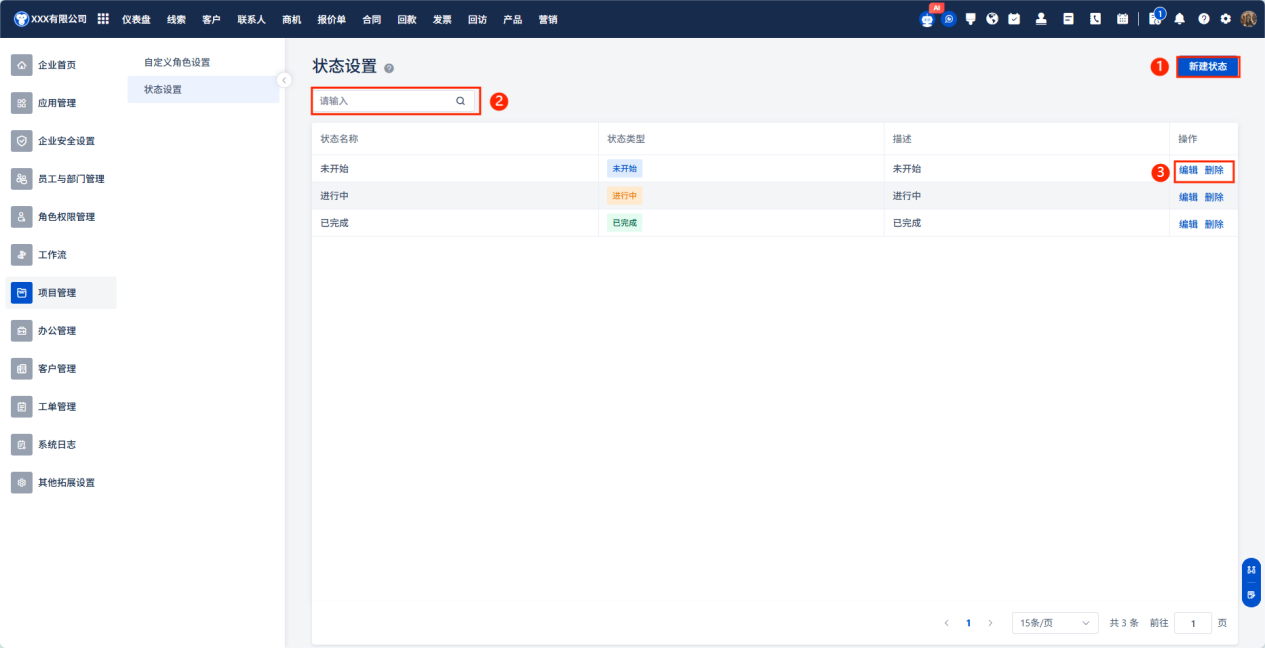Open the 合同 menu

click(x=371, y=19)
